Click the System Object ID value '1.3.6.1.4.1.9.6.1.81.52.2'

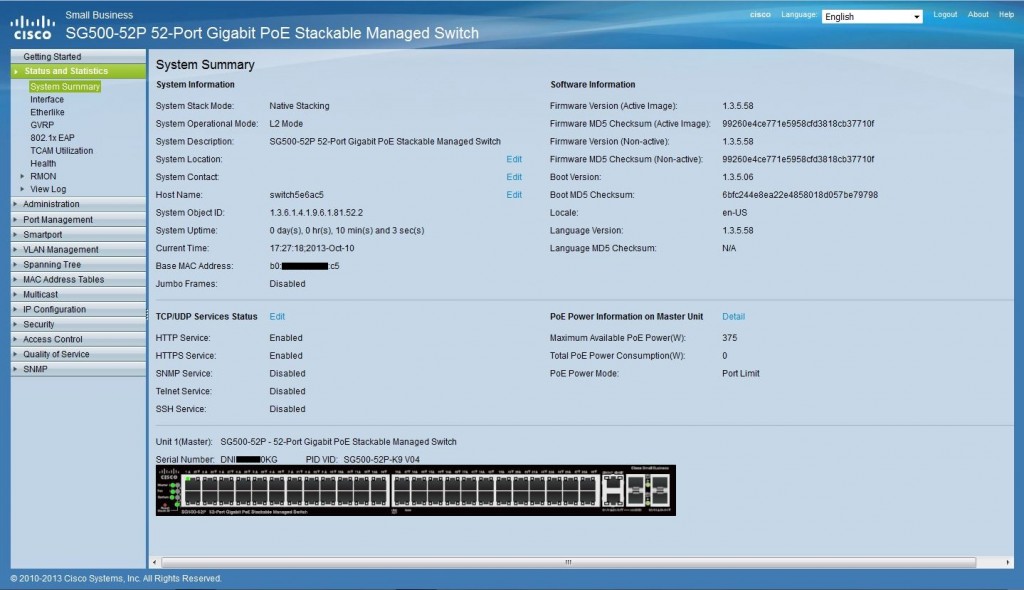click(316, 213)
